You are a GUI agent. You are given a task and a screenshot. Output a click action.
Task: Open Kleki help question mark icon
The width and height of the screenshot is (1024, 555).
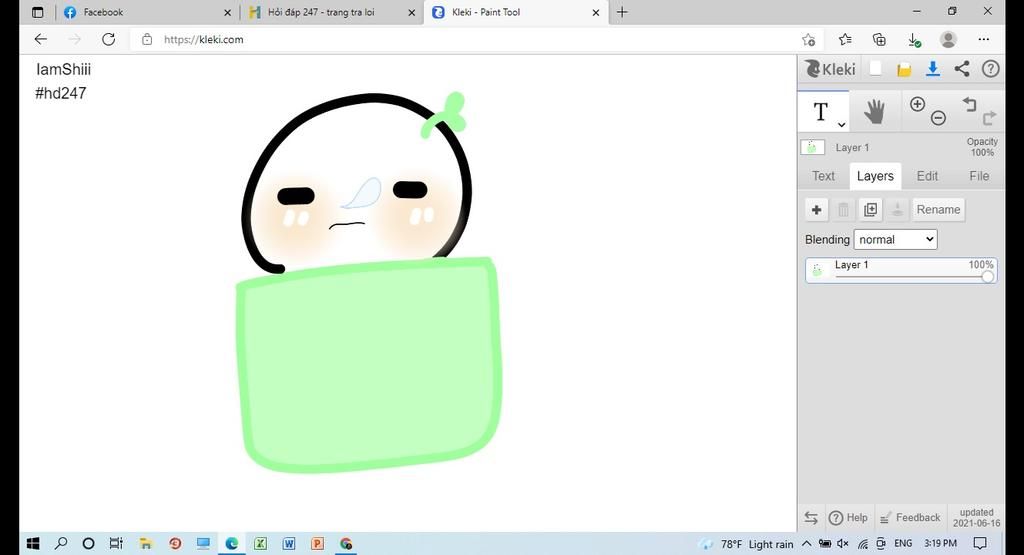coord(991,69)
